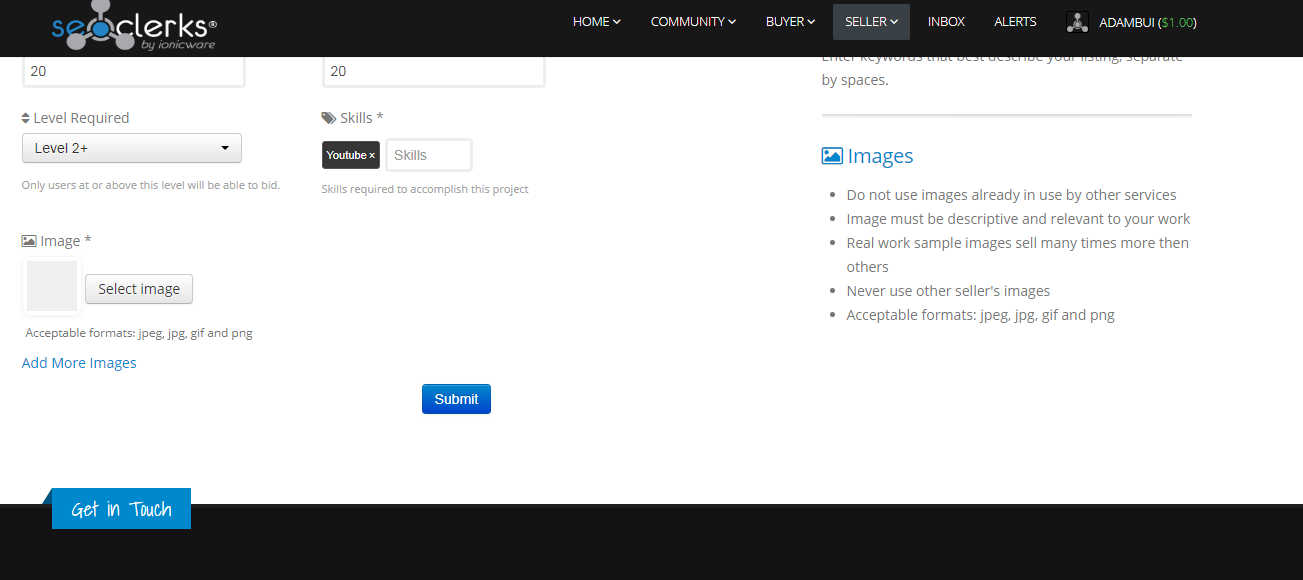Open the Level 2+ dropdown
This screenshot has height=580, width=1303.
[132, 148]
